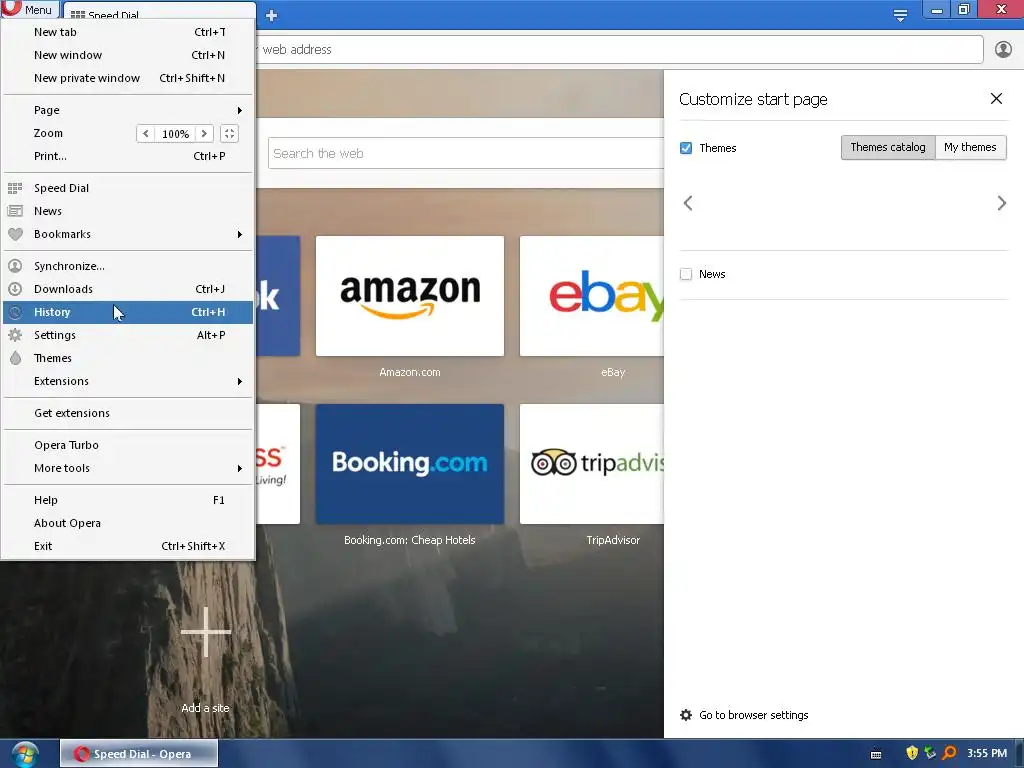The width and height of the screenshot is (1024, 768).
Task: Select the Speed Dial tab
Action: 159,12
